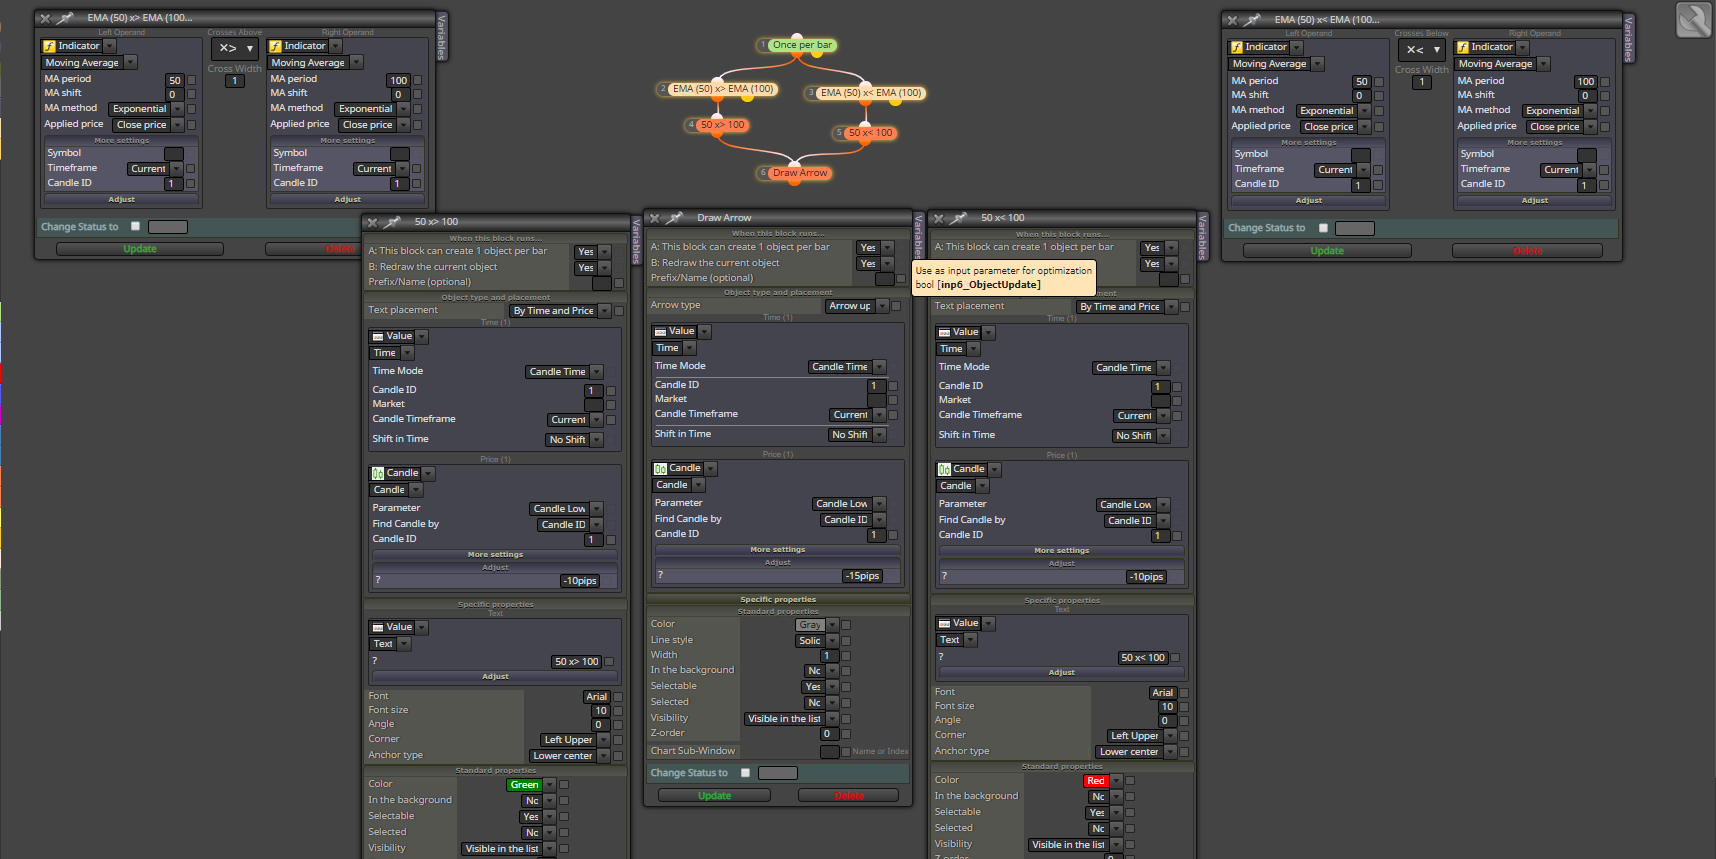
Task: Tick the checkbox beside Arrow type in Draw Arrow panel
Action: (896, 306)
